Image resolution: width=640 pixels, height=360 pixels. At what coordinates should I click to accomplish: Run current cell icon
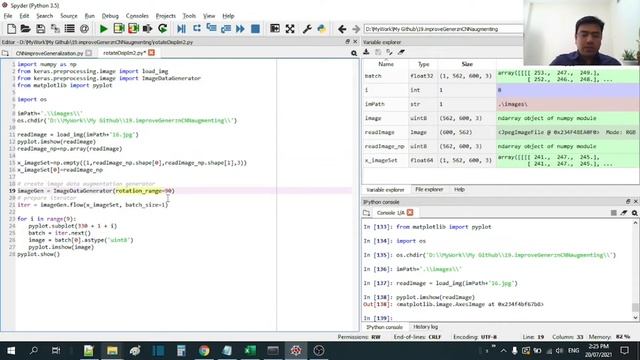(x=119, y=29)
